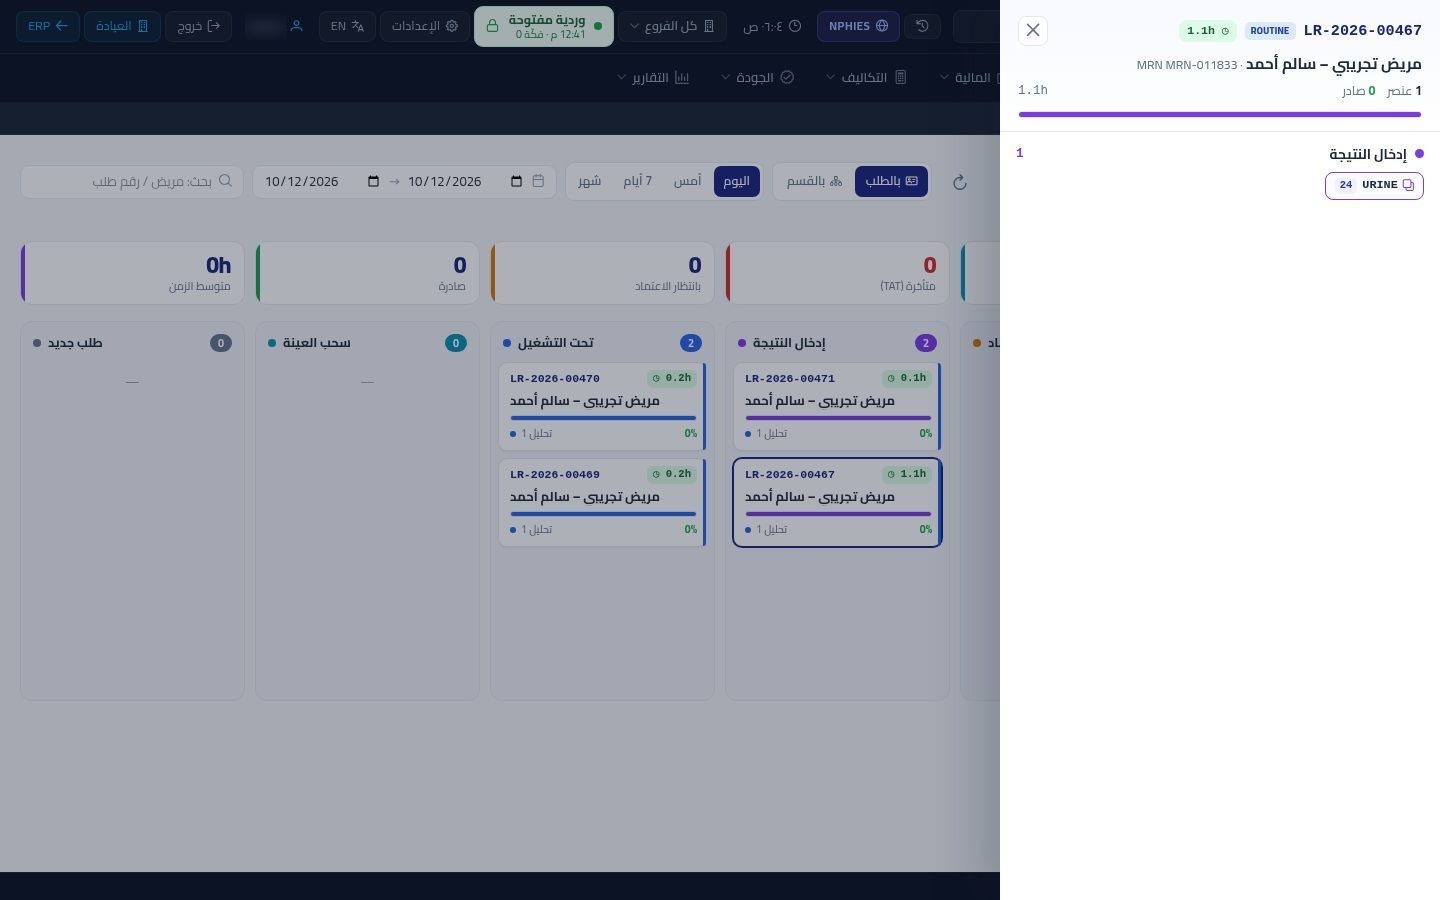Click the NPHIES globe button
Screen dimensions: 1440x900
coord(858,26)
